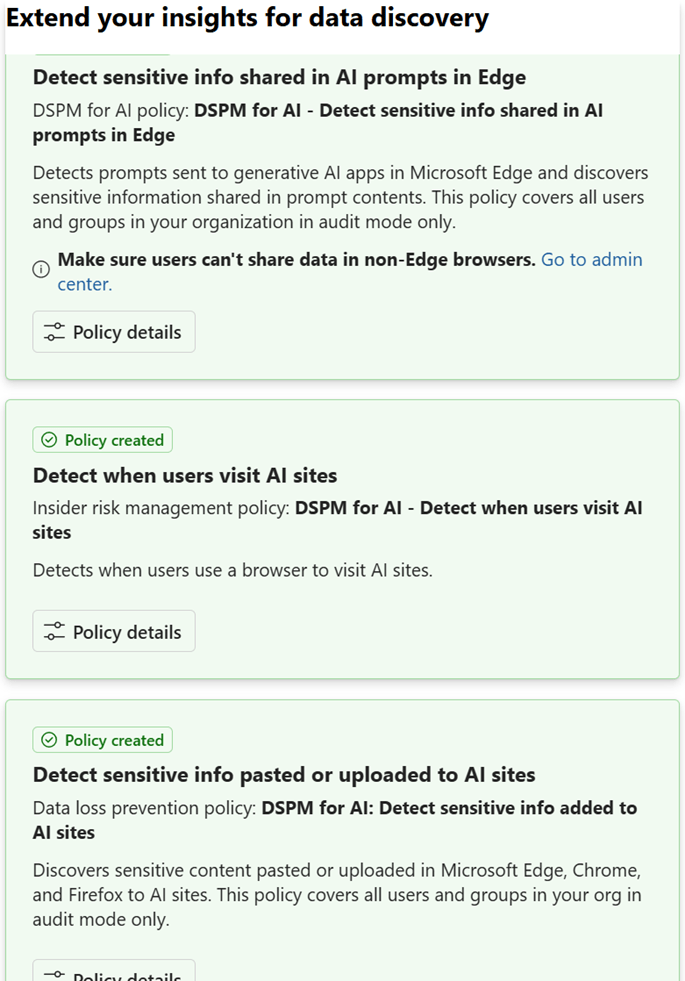Click the 'Extend your insights for data discovery' heading

(248, 18)
